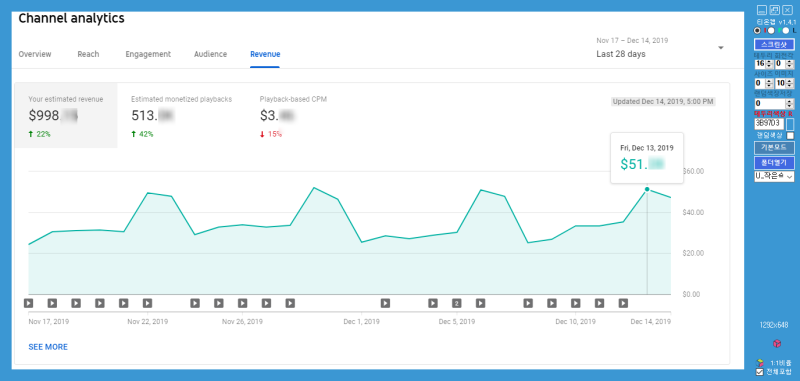
Task: Open the video marker for Nov 19
Action: coord(76,303)
